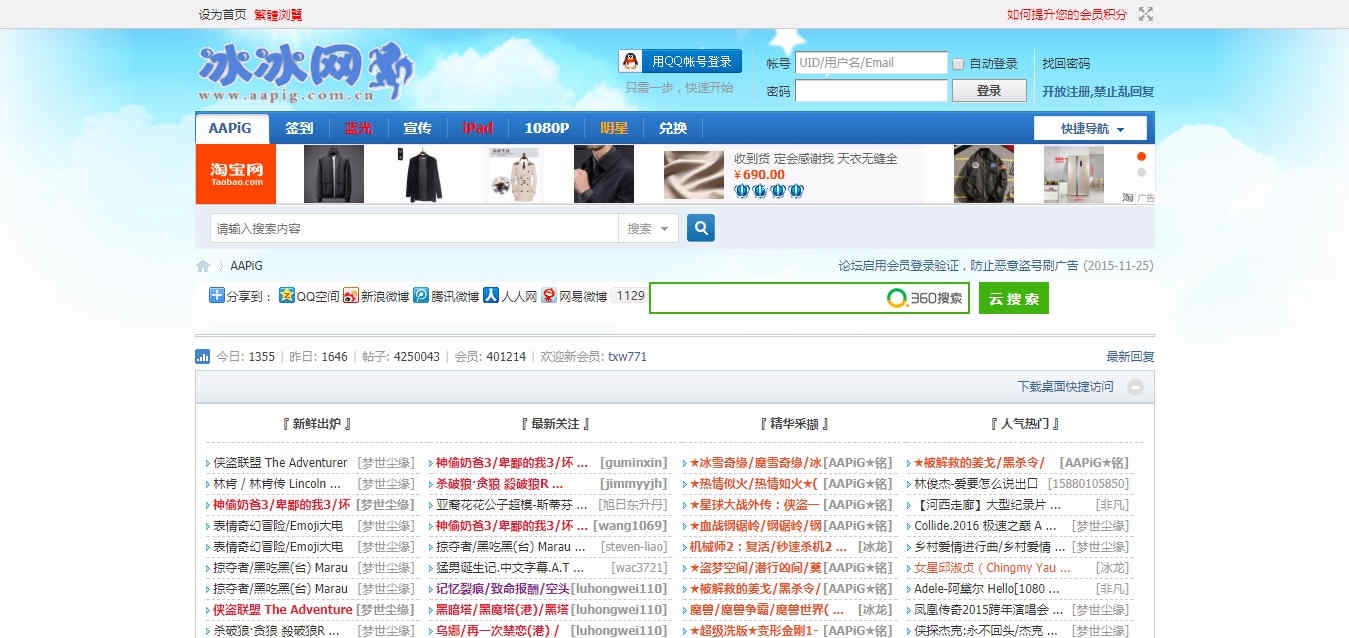
Task: Click the widescreen toggle icon at top right
Action: click(1146, 14)
